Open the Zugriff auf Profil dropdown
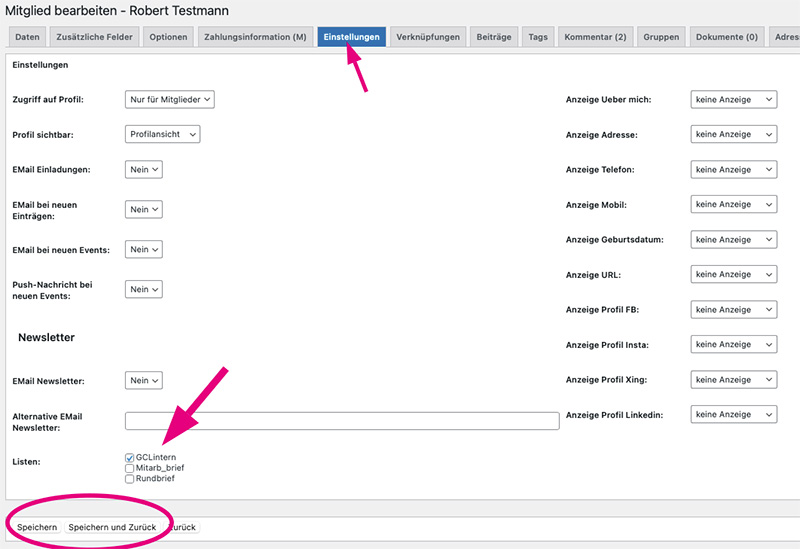This screenshot has height=549, width=800. [x=170, y=100]
